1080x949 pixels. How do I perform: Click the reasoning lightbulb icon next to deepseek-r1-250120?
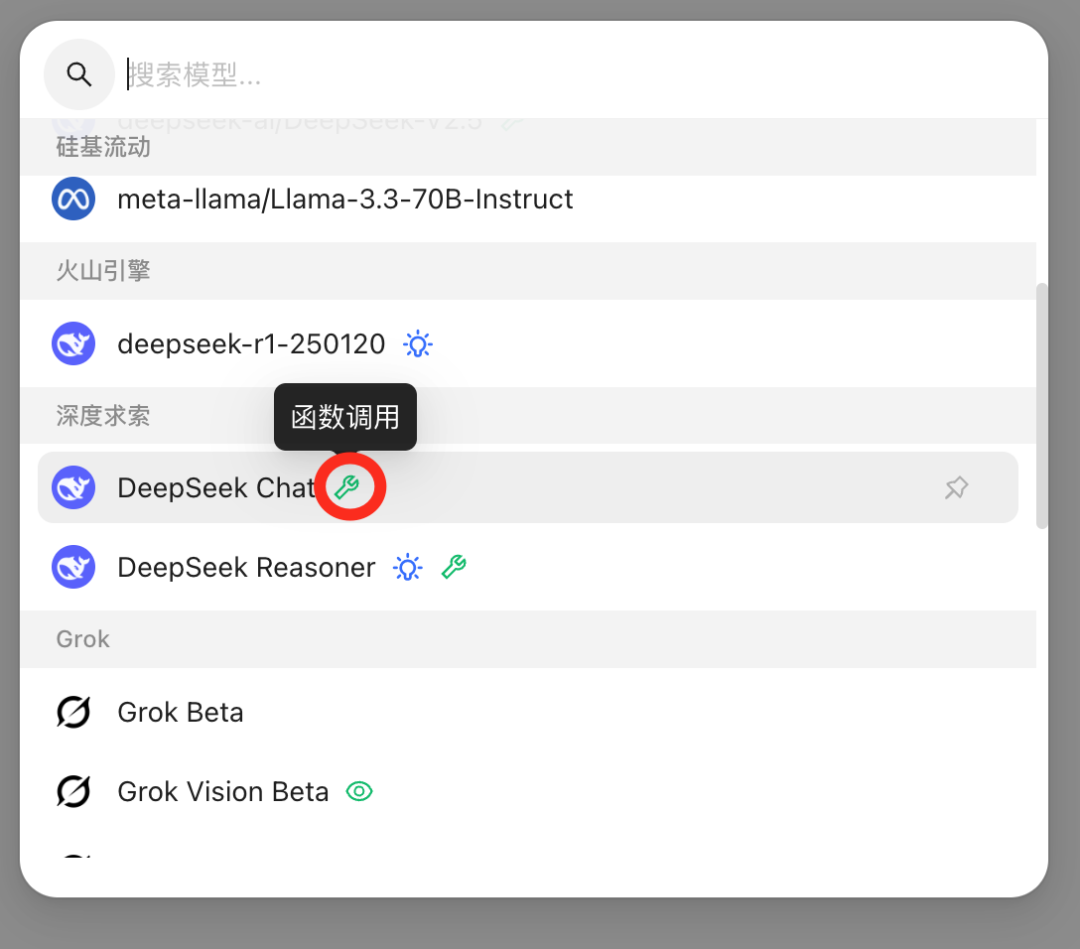tap(417, 345)
